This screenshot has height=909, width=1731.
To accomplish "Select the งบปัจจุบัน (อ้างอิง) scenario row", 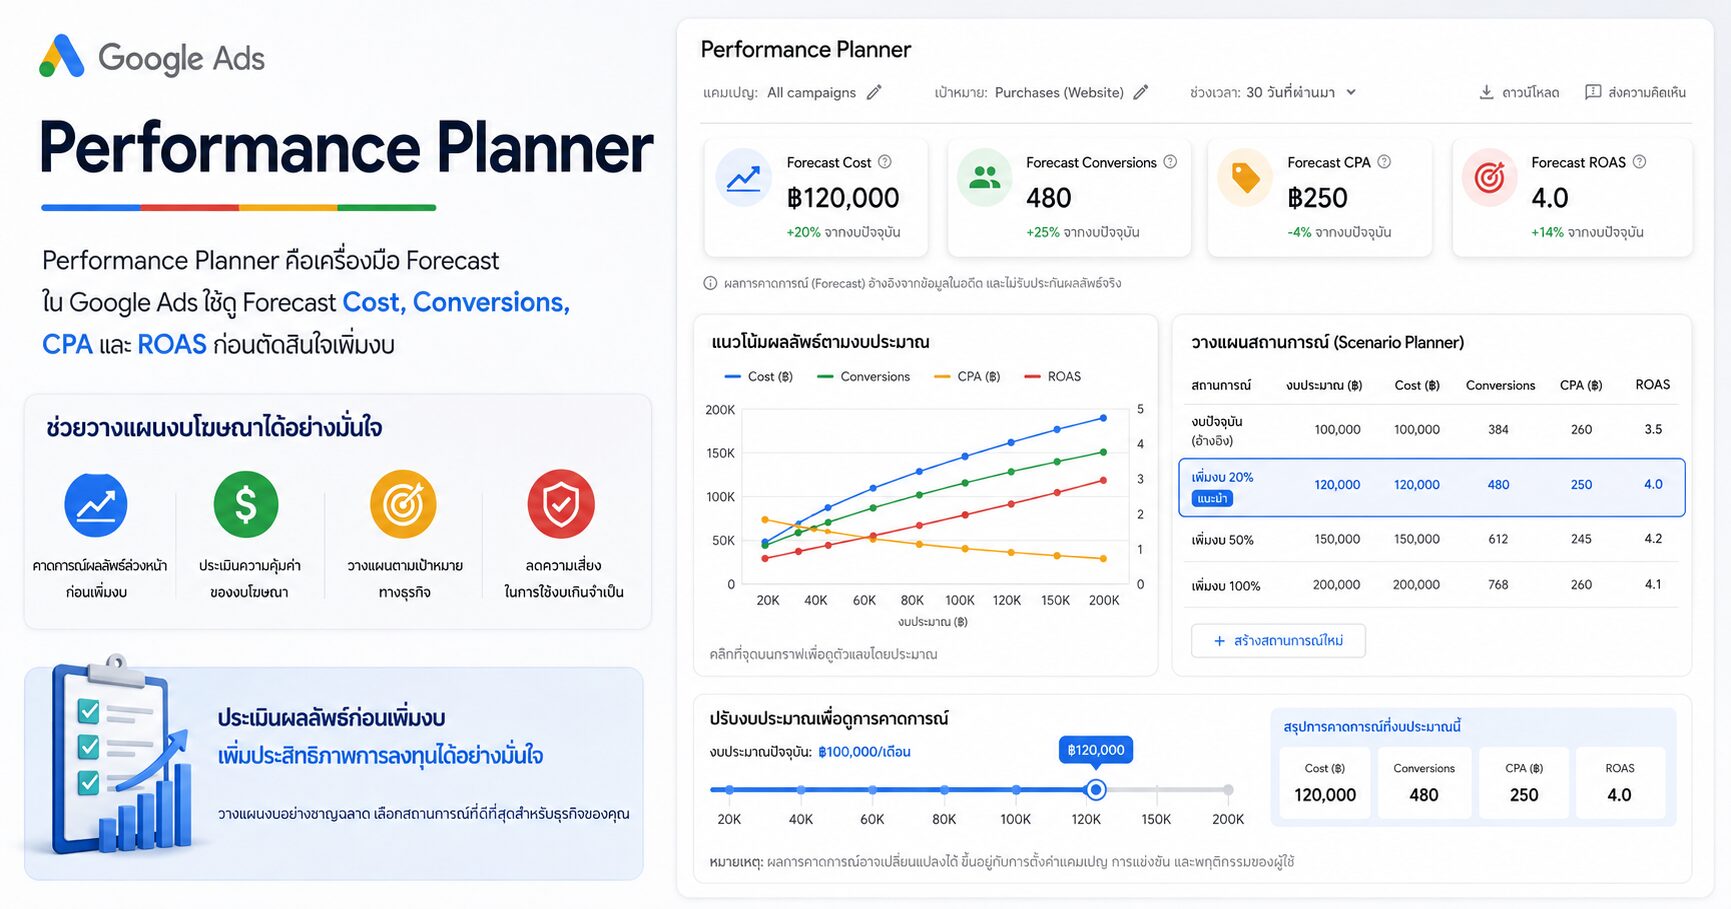I will [x=1431, y=430].
